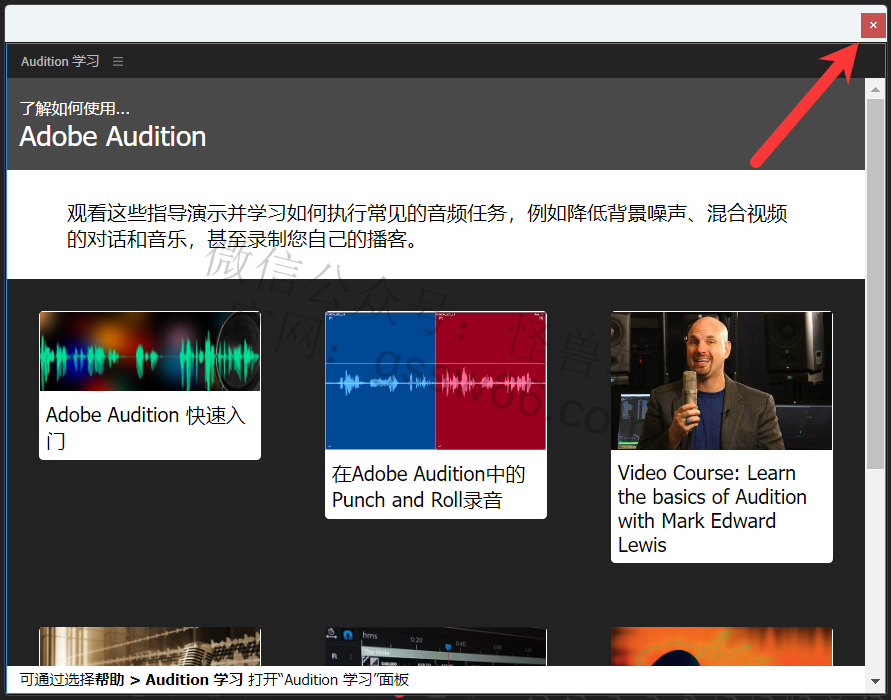The width and height of the screenshot is (891, 700).
Task: Open the Mark Edward Lewis video thumbnail
Action: 722,380
